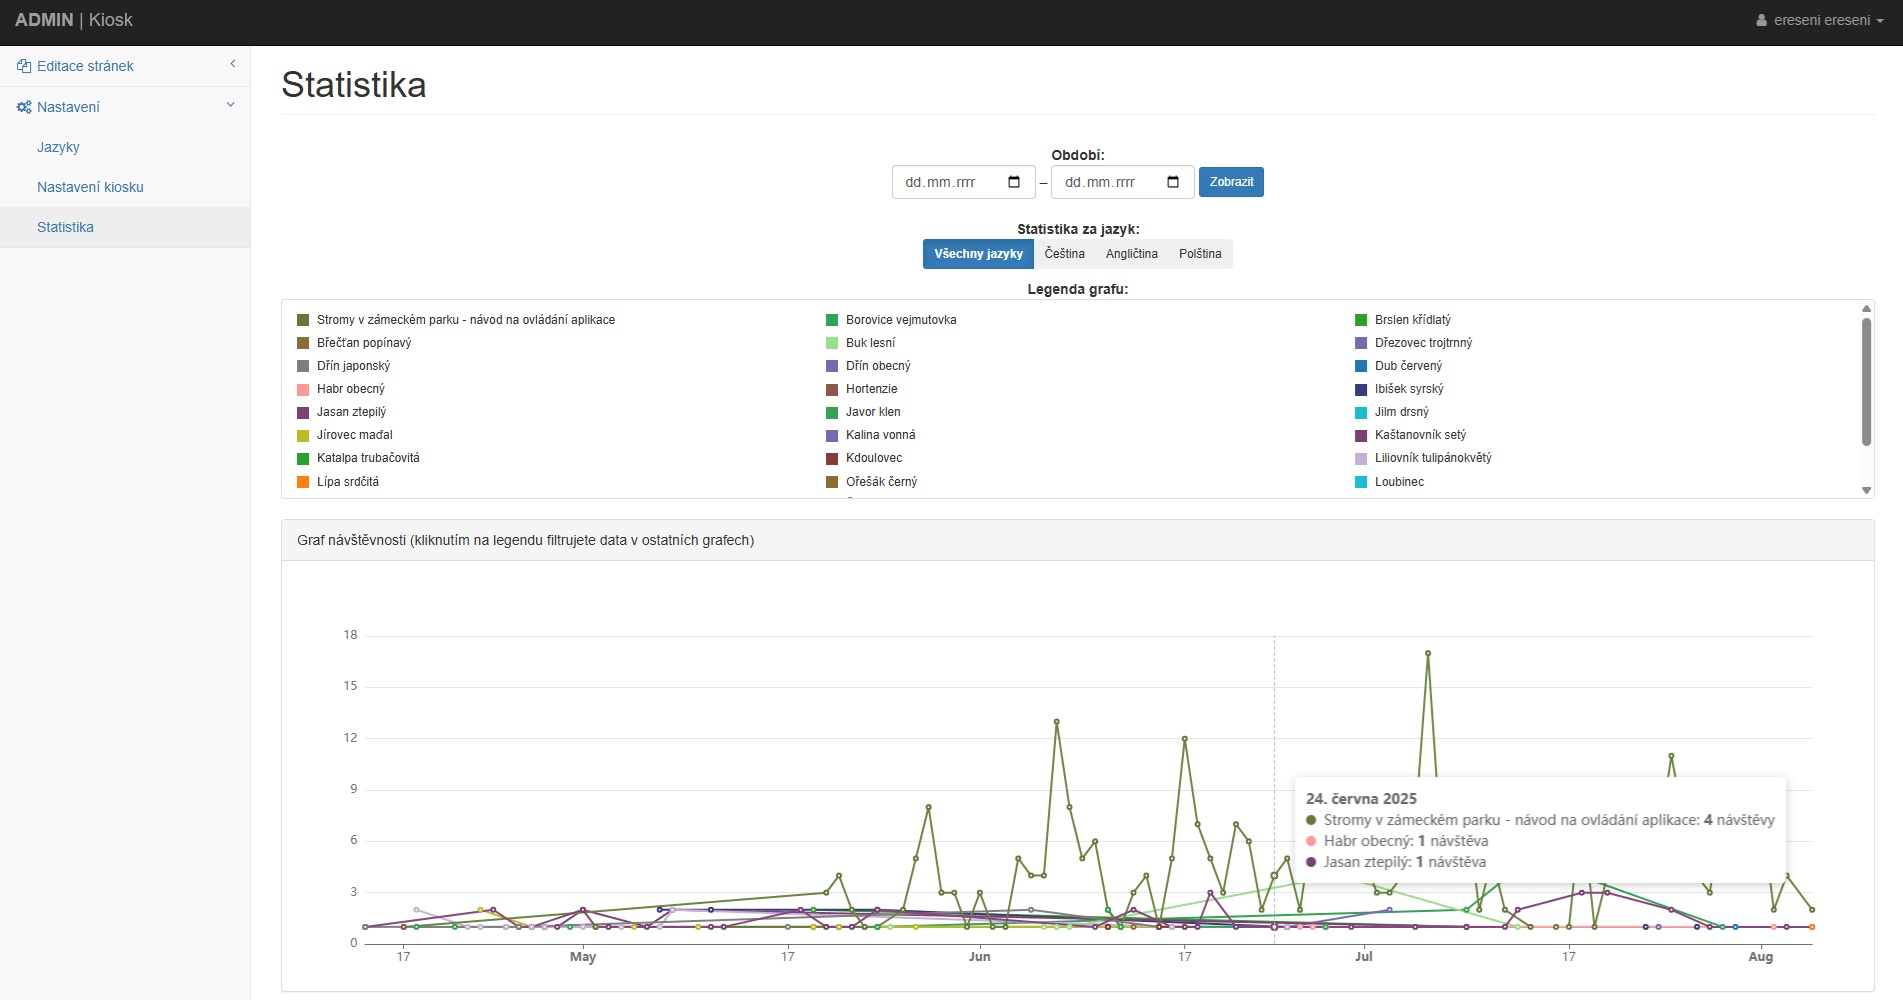Click the legend scrollbar up arrow
The width and height of the screenshot is (1903, 1000).
pos(1866,308)
